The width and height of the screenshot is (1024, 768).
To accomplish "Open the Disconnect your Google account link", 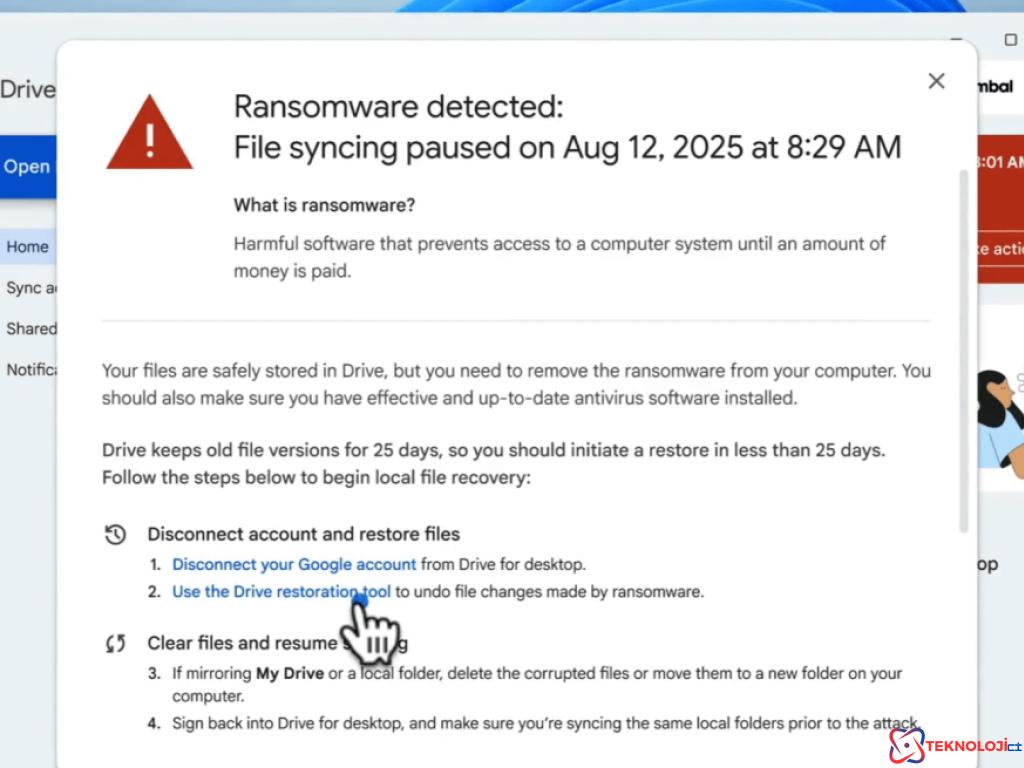I will (294, 564).
